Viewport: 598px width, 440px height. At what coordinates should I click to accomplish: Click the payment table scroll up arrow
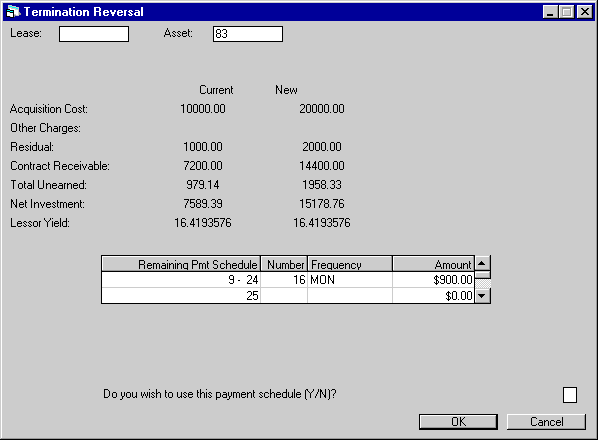(482, 263)
